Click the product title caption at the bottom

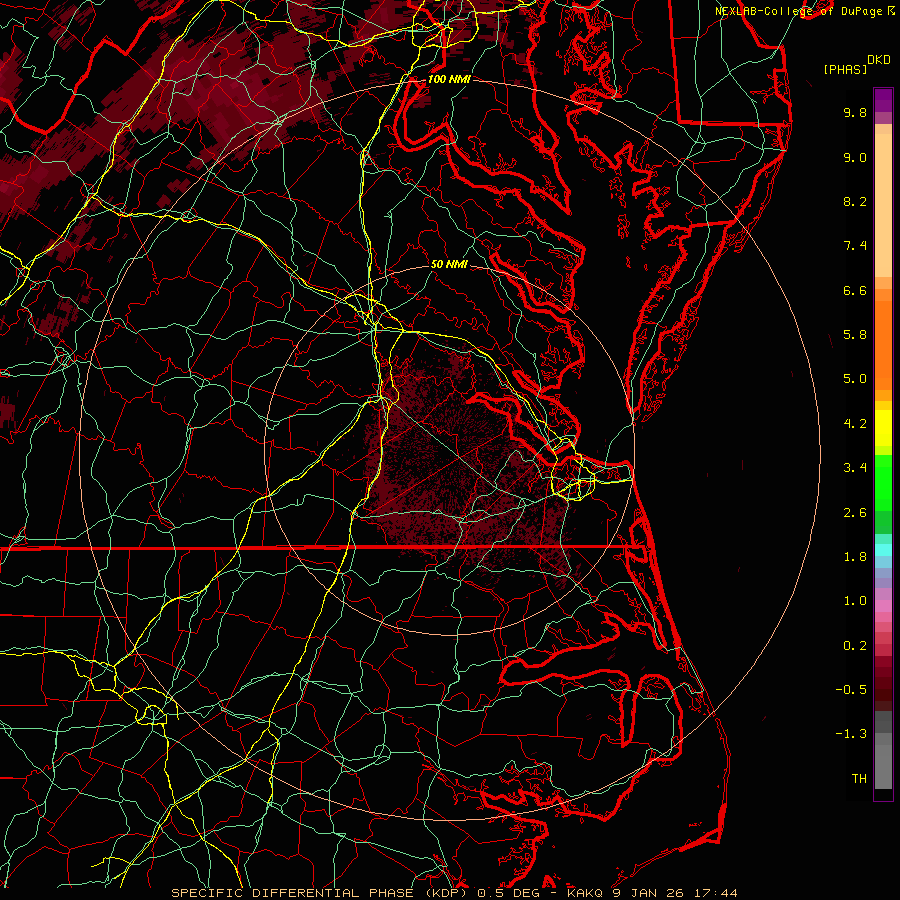point(455,893)
